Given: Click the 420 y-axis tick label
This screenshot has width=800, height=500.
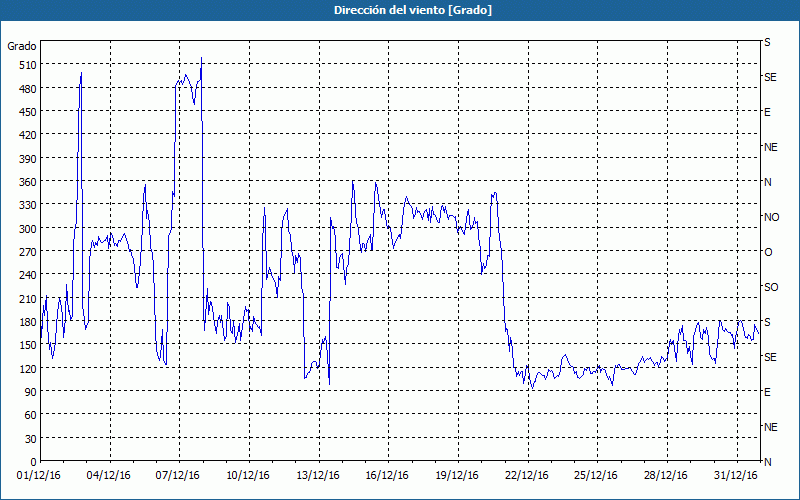Looking at the screenshot, I should click(27, 135).
